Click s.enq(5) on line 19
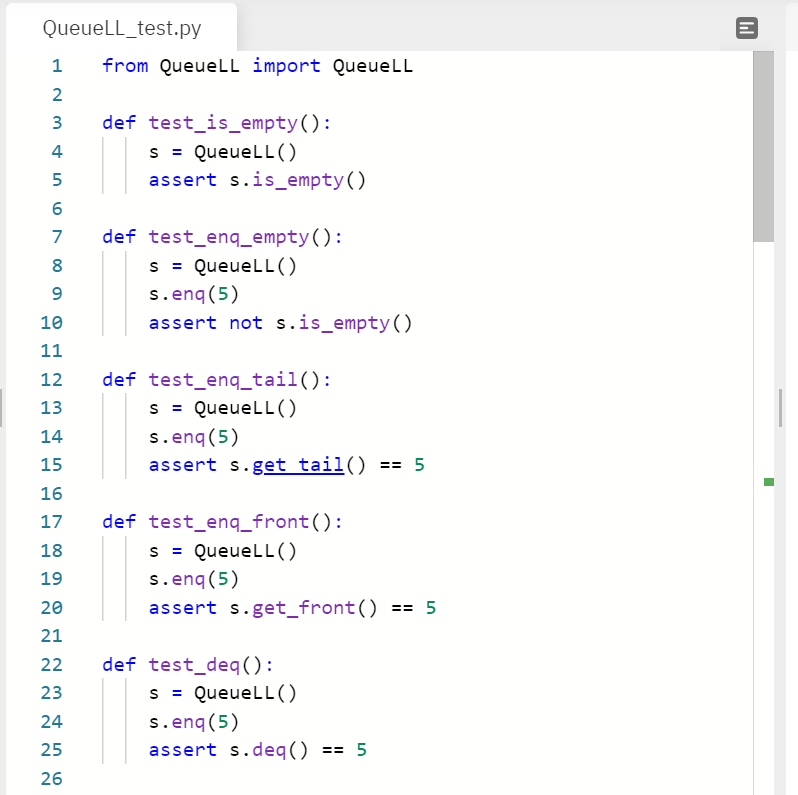 193,579
